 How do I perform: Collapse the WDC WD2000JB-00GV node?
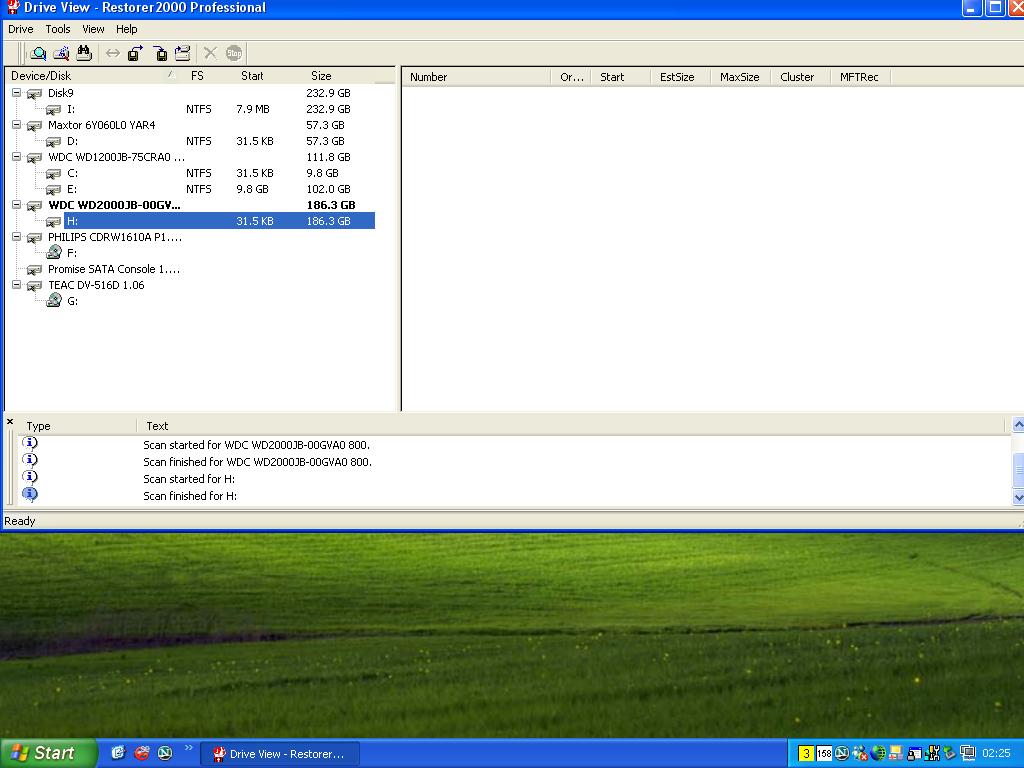pos(16,205)
